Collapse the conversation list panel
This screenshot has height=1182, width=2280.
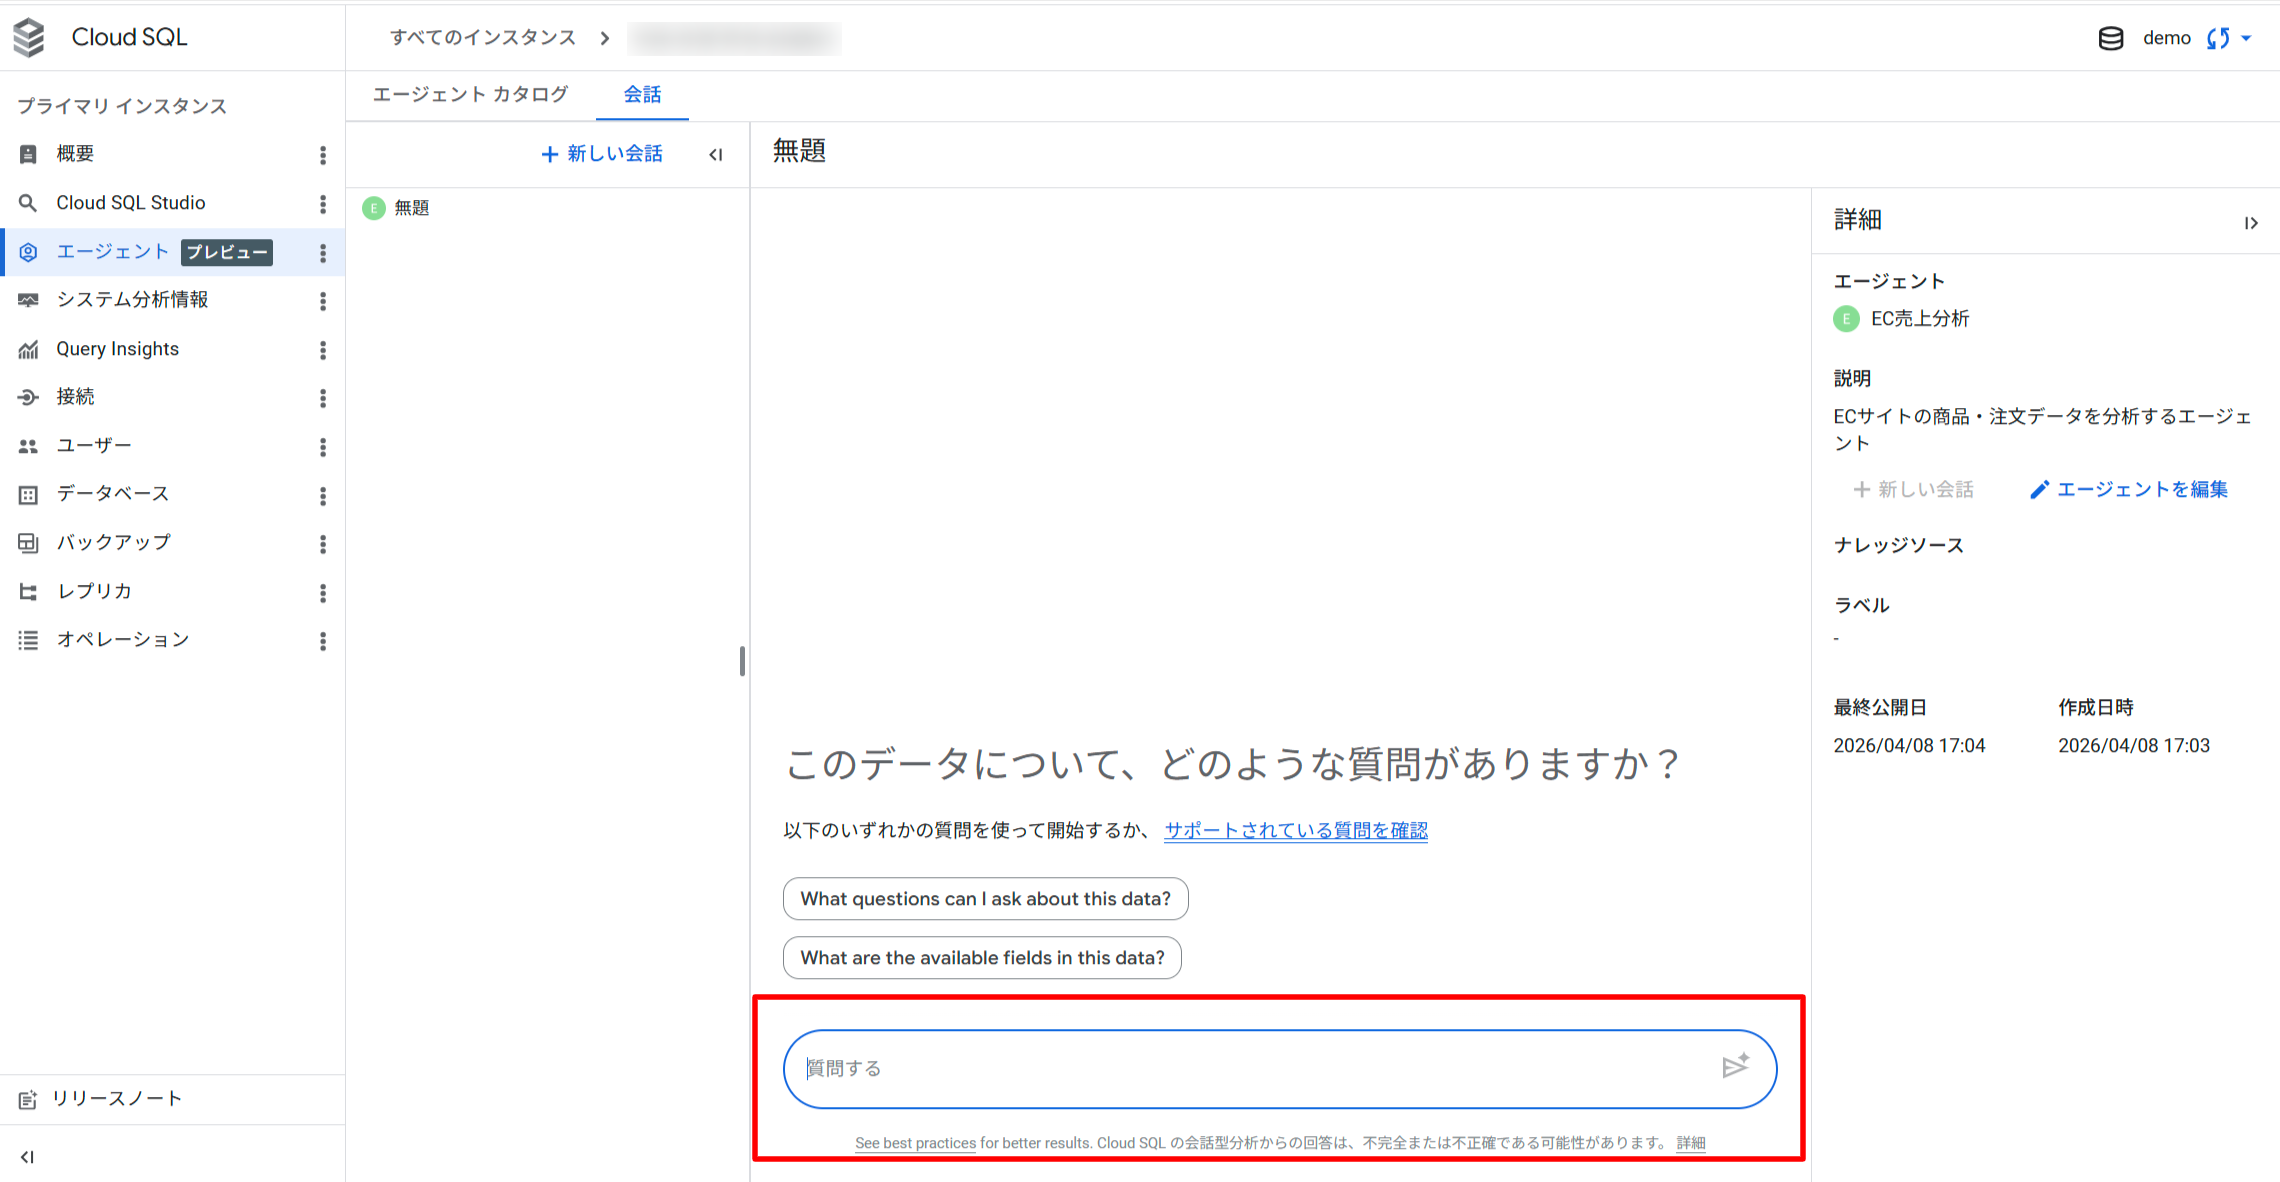point(715,154)
